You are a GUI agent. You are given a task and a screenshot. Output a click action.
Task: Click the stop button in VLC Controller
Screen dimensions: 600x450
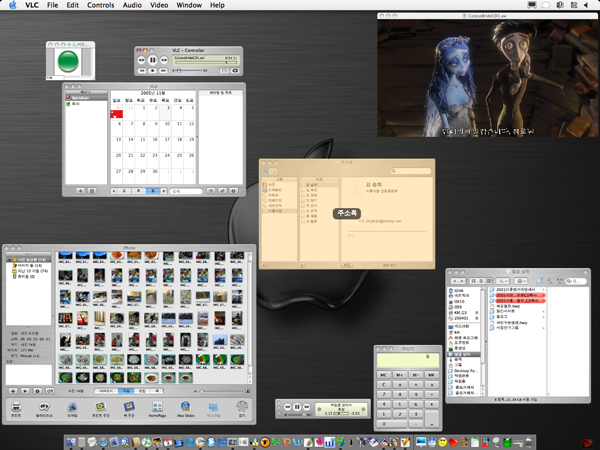click(x=152, y=71)
